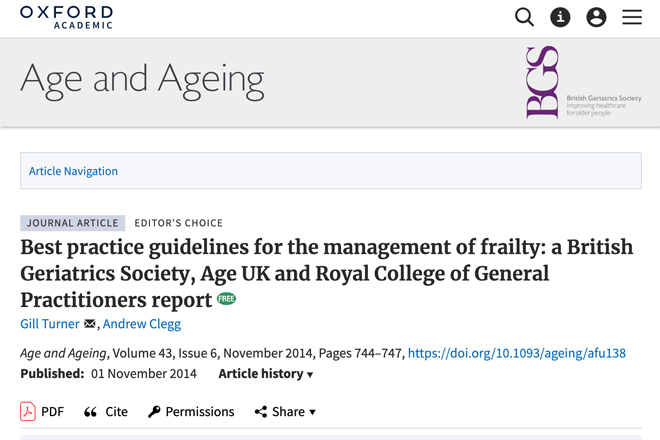Screen dimensions: 660x440
Task: Go to Oxford Academic home logo
Action: [x=67, y=17]
